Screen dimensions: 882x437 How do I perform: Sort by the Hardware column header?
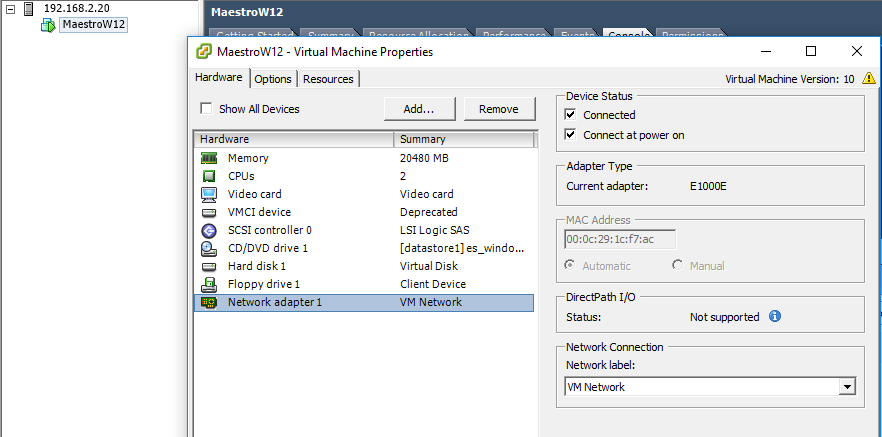click(293, 139)
